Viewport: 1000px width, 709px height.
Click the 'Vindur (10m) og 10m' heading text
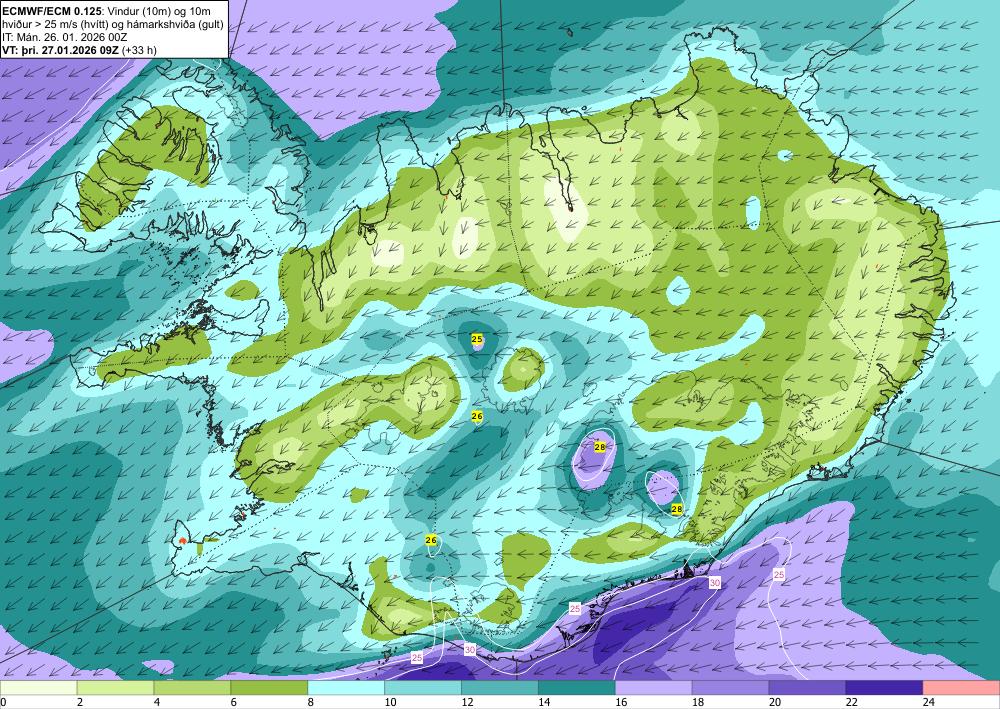(159, 11)
